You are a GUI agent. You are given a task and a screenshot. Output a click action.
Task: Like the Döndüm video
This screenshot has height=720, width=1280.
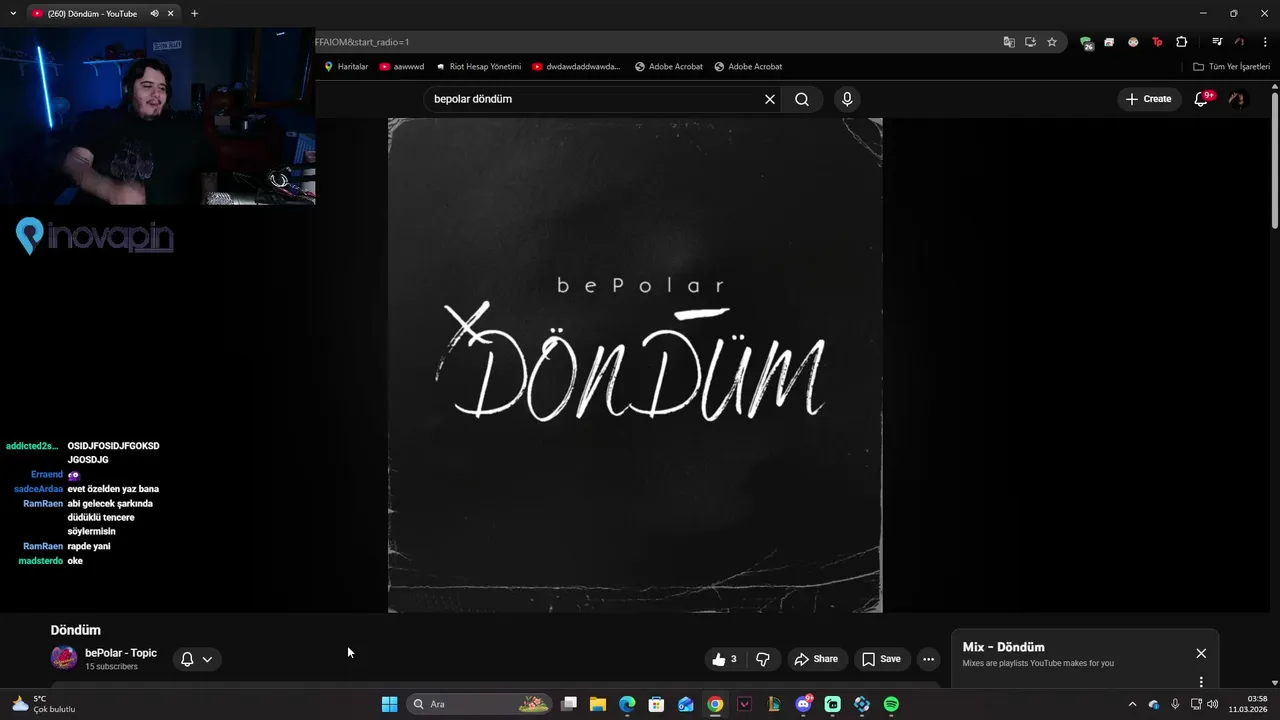725,659
